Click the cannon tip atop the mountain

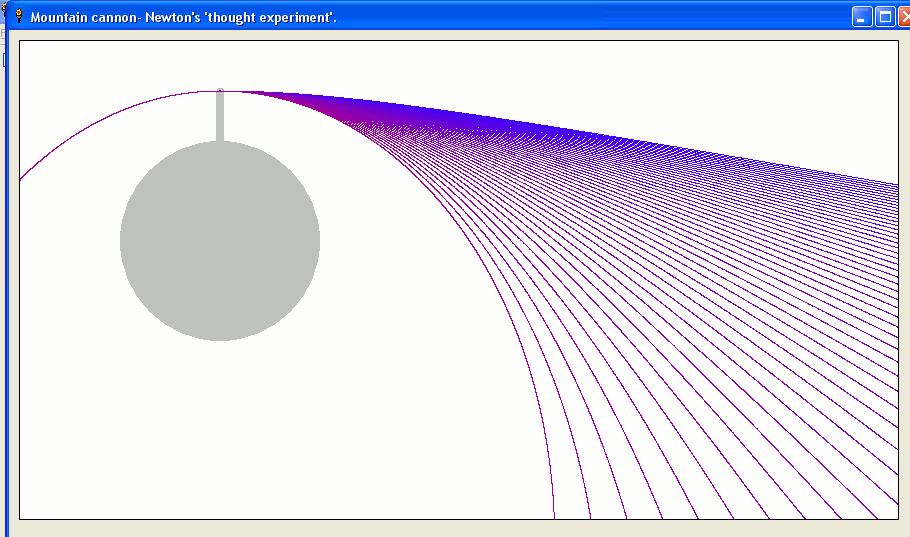[x=220, y=92]
